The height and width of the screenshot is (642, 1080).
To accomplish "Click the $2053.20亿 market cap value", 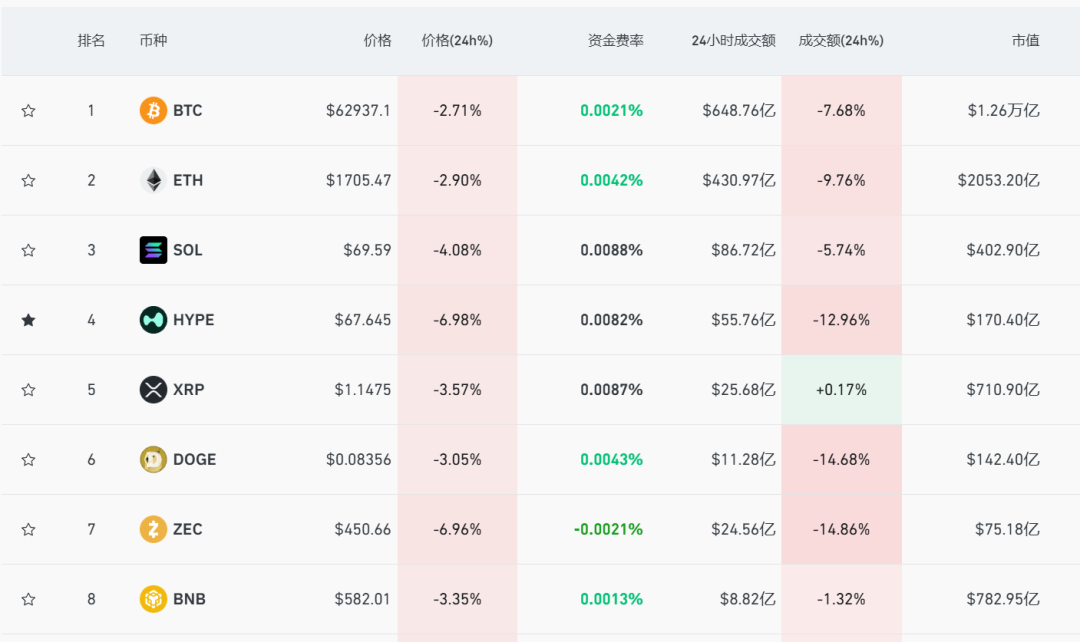I will click(x=999, y=180).
